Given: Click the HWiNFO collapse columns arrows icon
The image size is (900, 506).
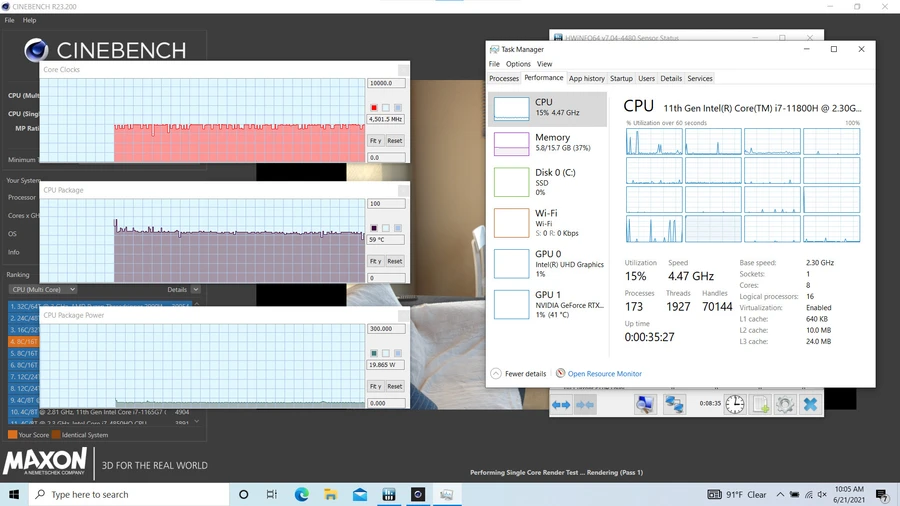Looking at the screenshot, I should coord(585,404).
